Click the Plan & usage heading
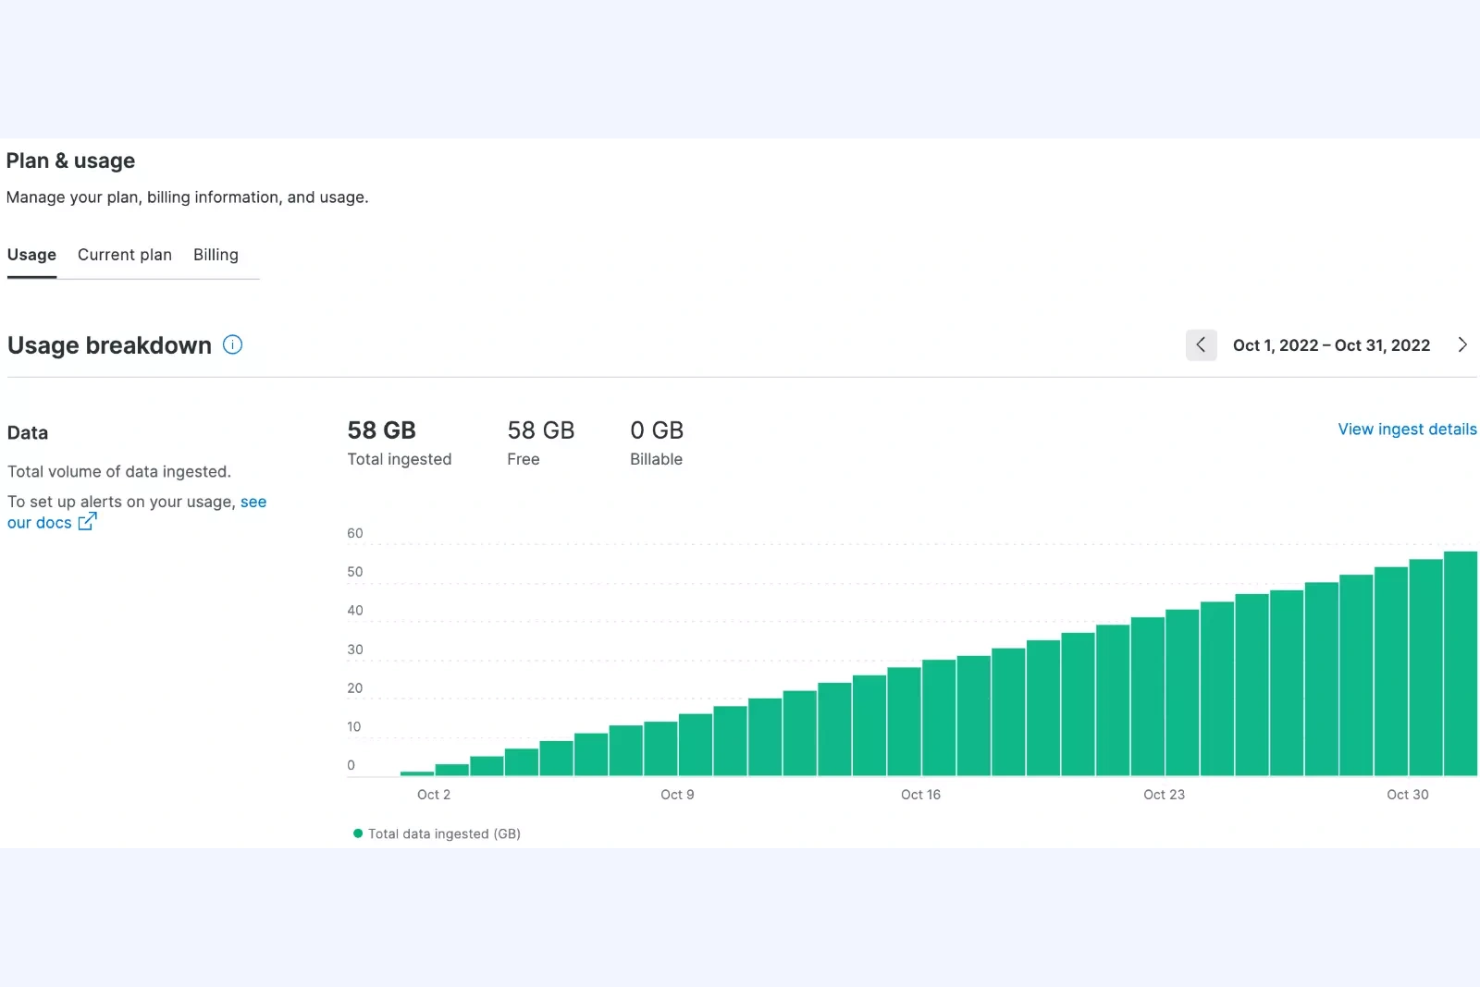 point(71,160)
